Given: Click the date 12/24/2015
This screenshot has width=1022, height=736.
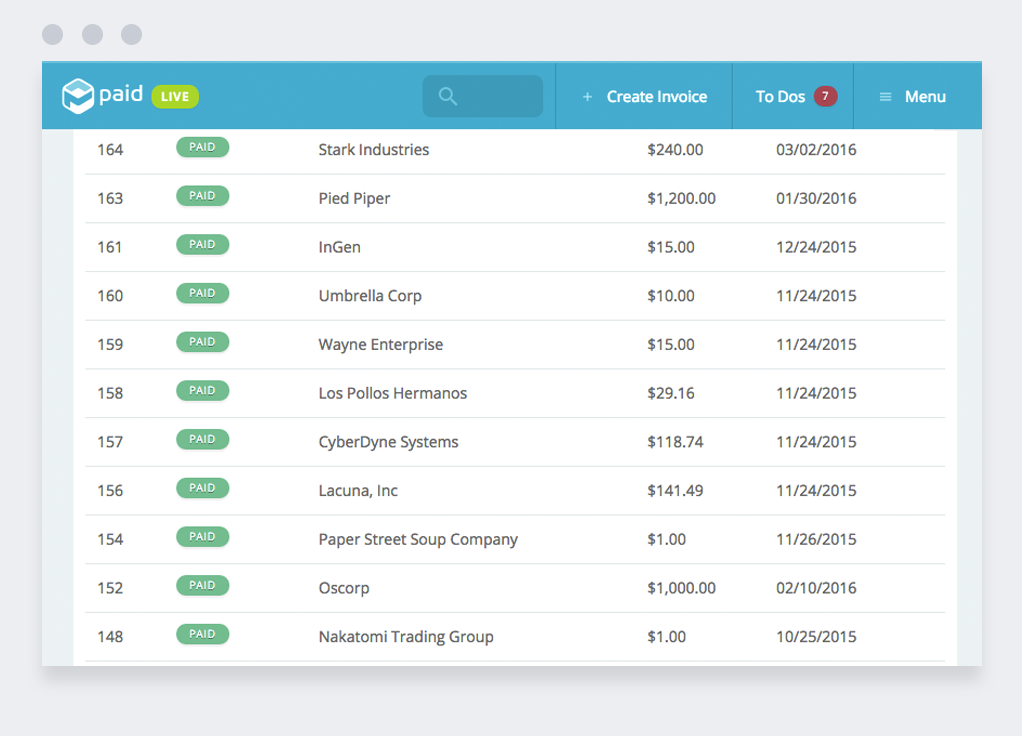Looking at the screenshot, I should point(816,247).
